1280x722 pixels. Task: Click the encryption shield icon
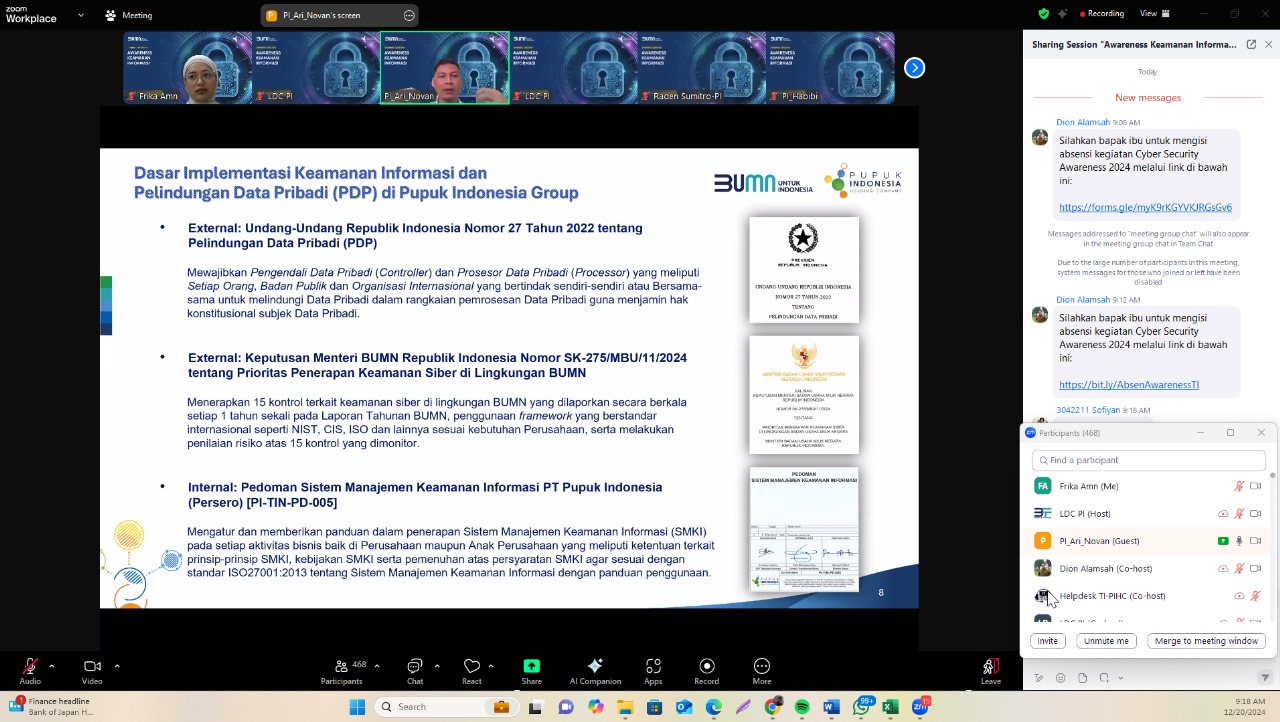coord(1044,14)
